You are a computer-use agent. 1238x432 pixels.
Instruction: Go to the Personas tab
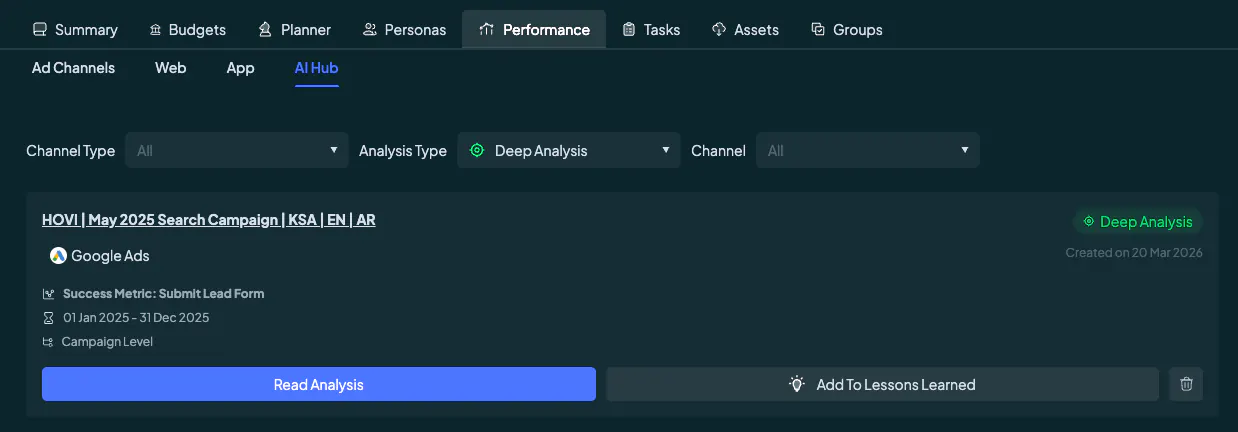pyautogui.click(x=404, y=30)
